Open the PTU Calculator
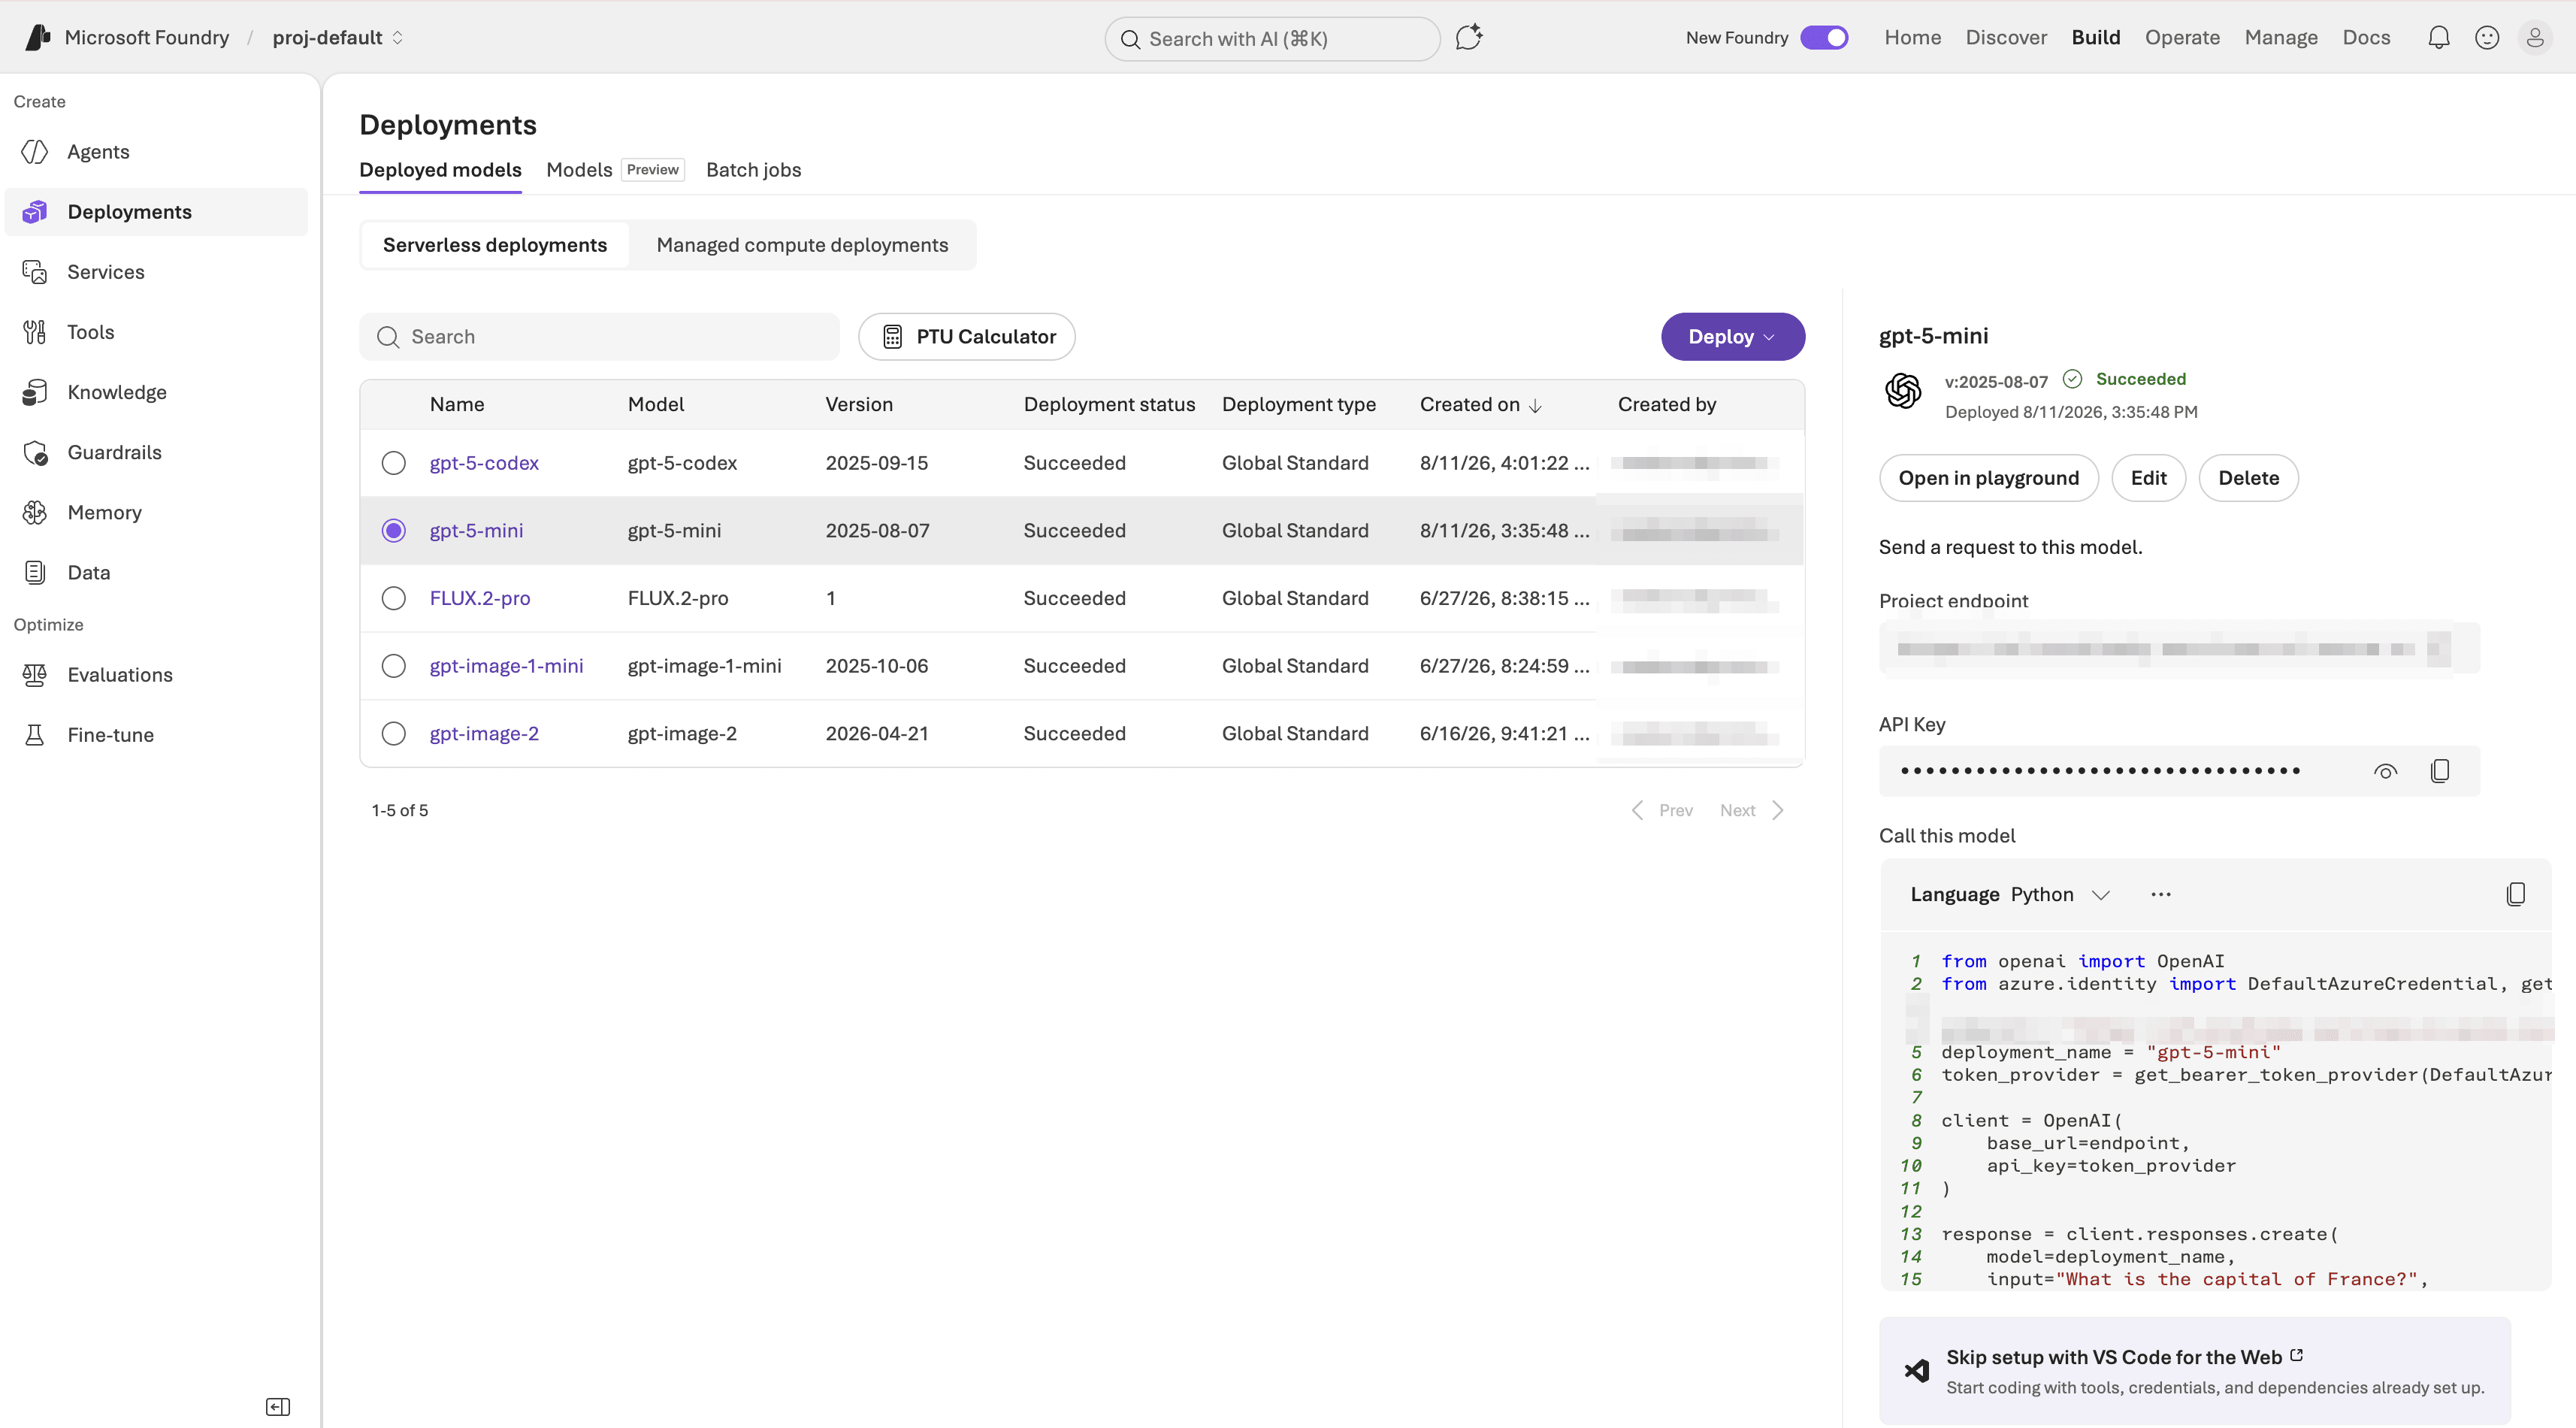 click(x=966, y=337)
